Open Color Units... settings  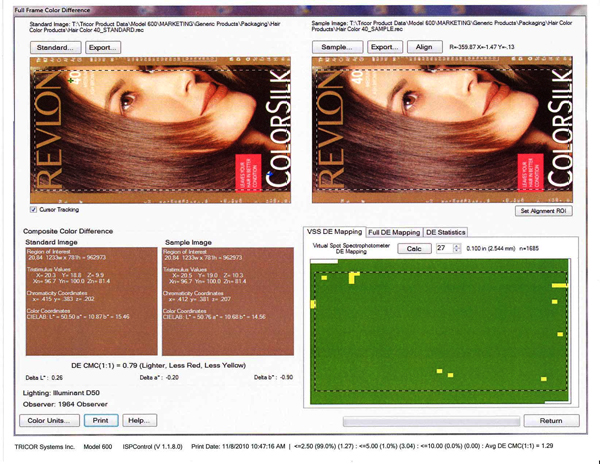point(49,420)
